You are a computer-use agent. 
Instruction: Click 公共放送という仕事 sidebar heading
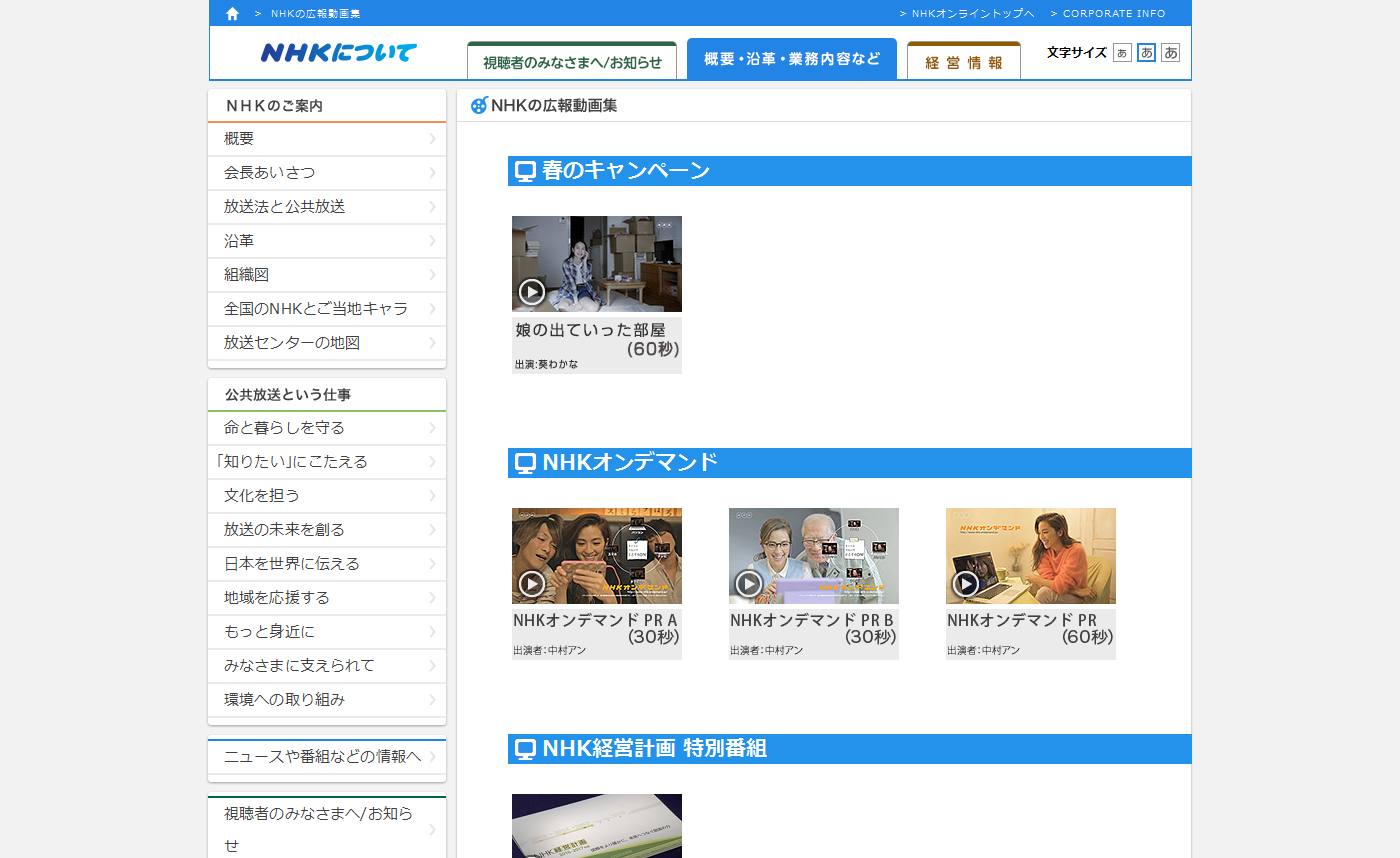pyautogui.click(x=288, y=395)
